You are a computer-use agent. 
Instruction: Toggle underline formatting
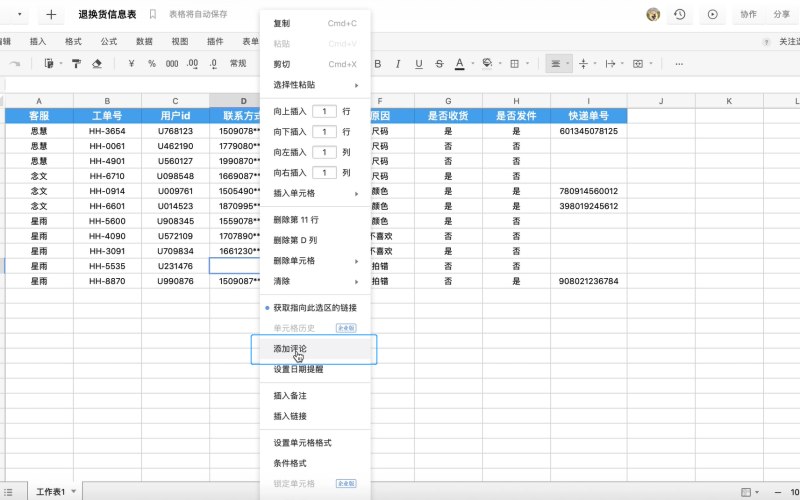pyautogui.click(x=418, y=64)
